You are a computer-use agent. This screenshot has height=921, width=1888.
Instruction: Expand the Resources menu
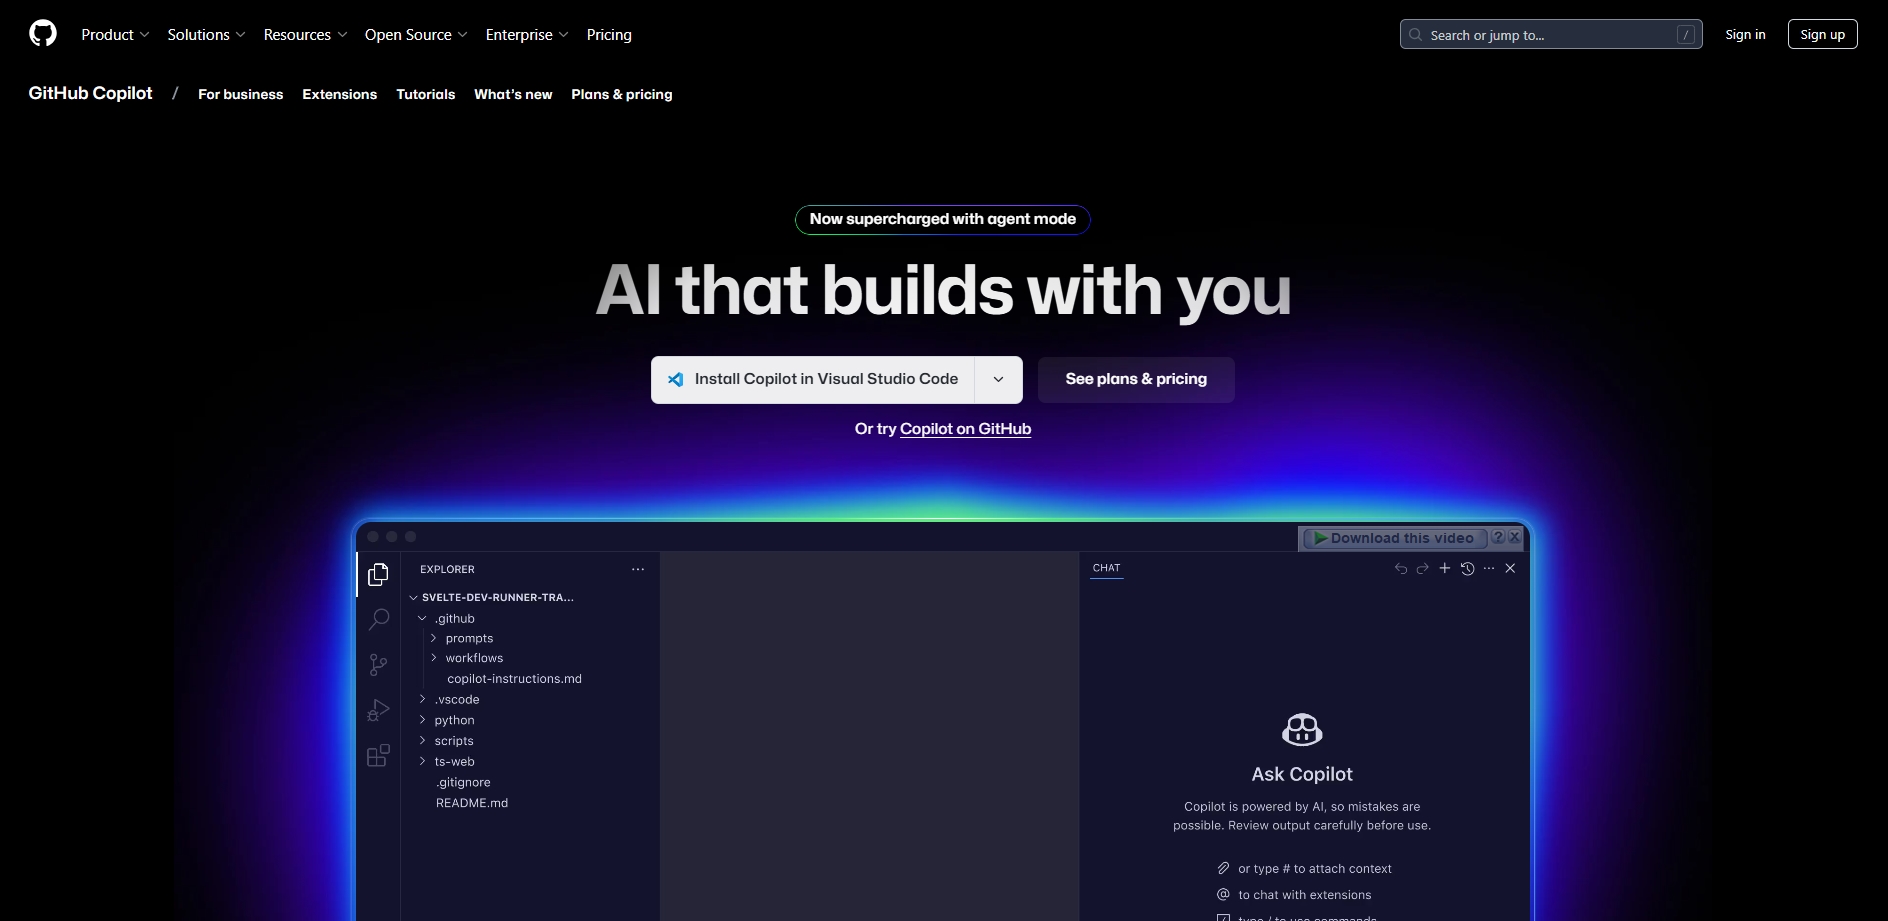pos(305,34)
